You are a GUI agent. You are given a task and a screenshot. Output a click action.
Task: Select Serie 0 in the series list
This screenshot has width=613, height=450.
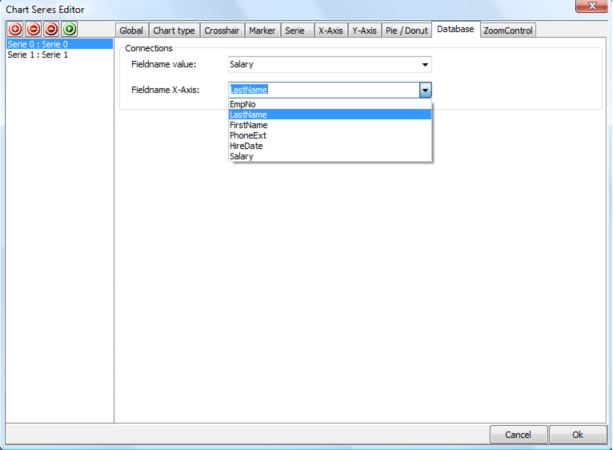pos(38,45)
